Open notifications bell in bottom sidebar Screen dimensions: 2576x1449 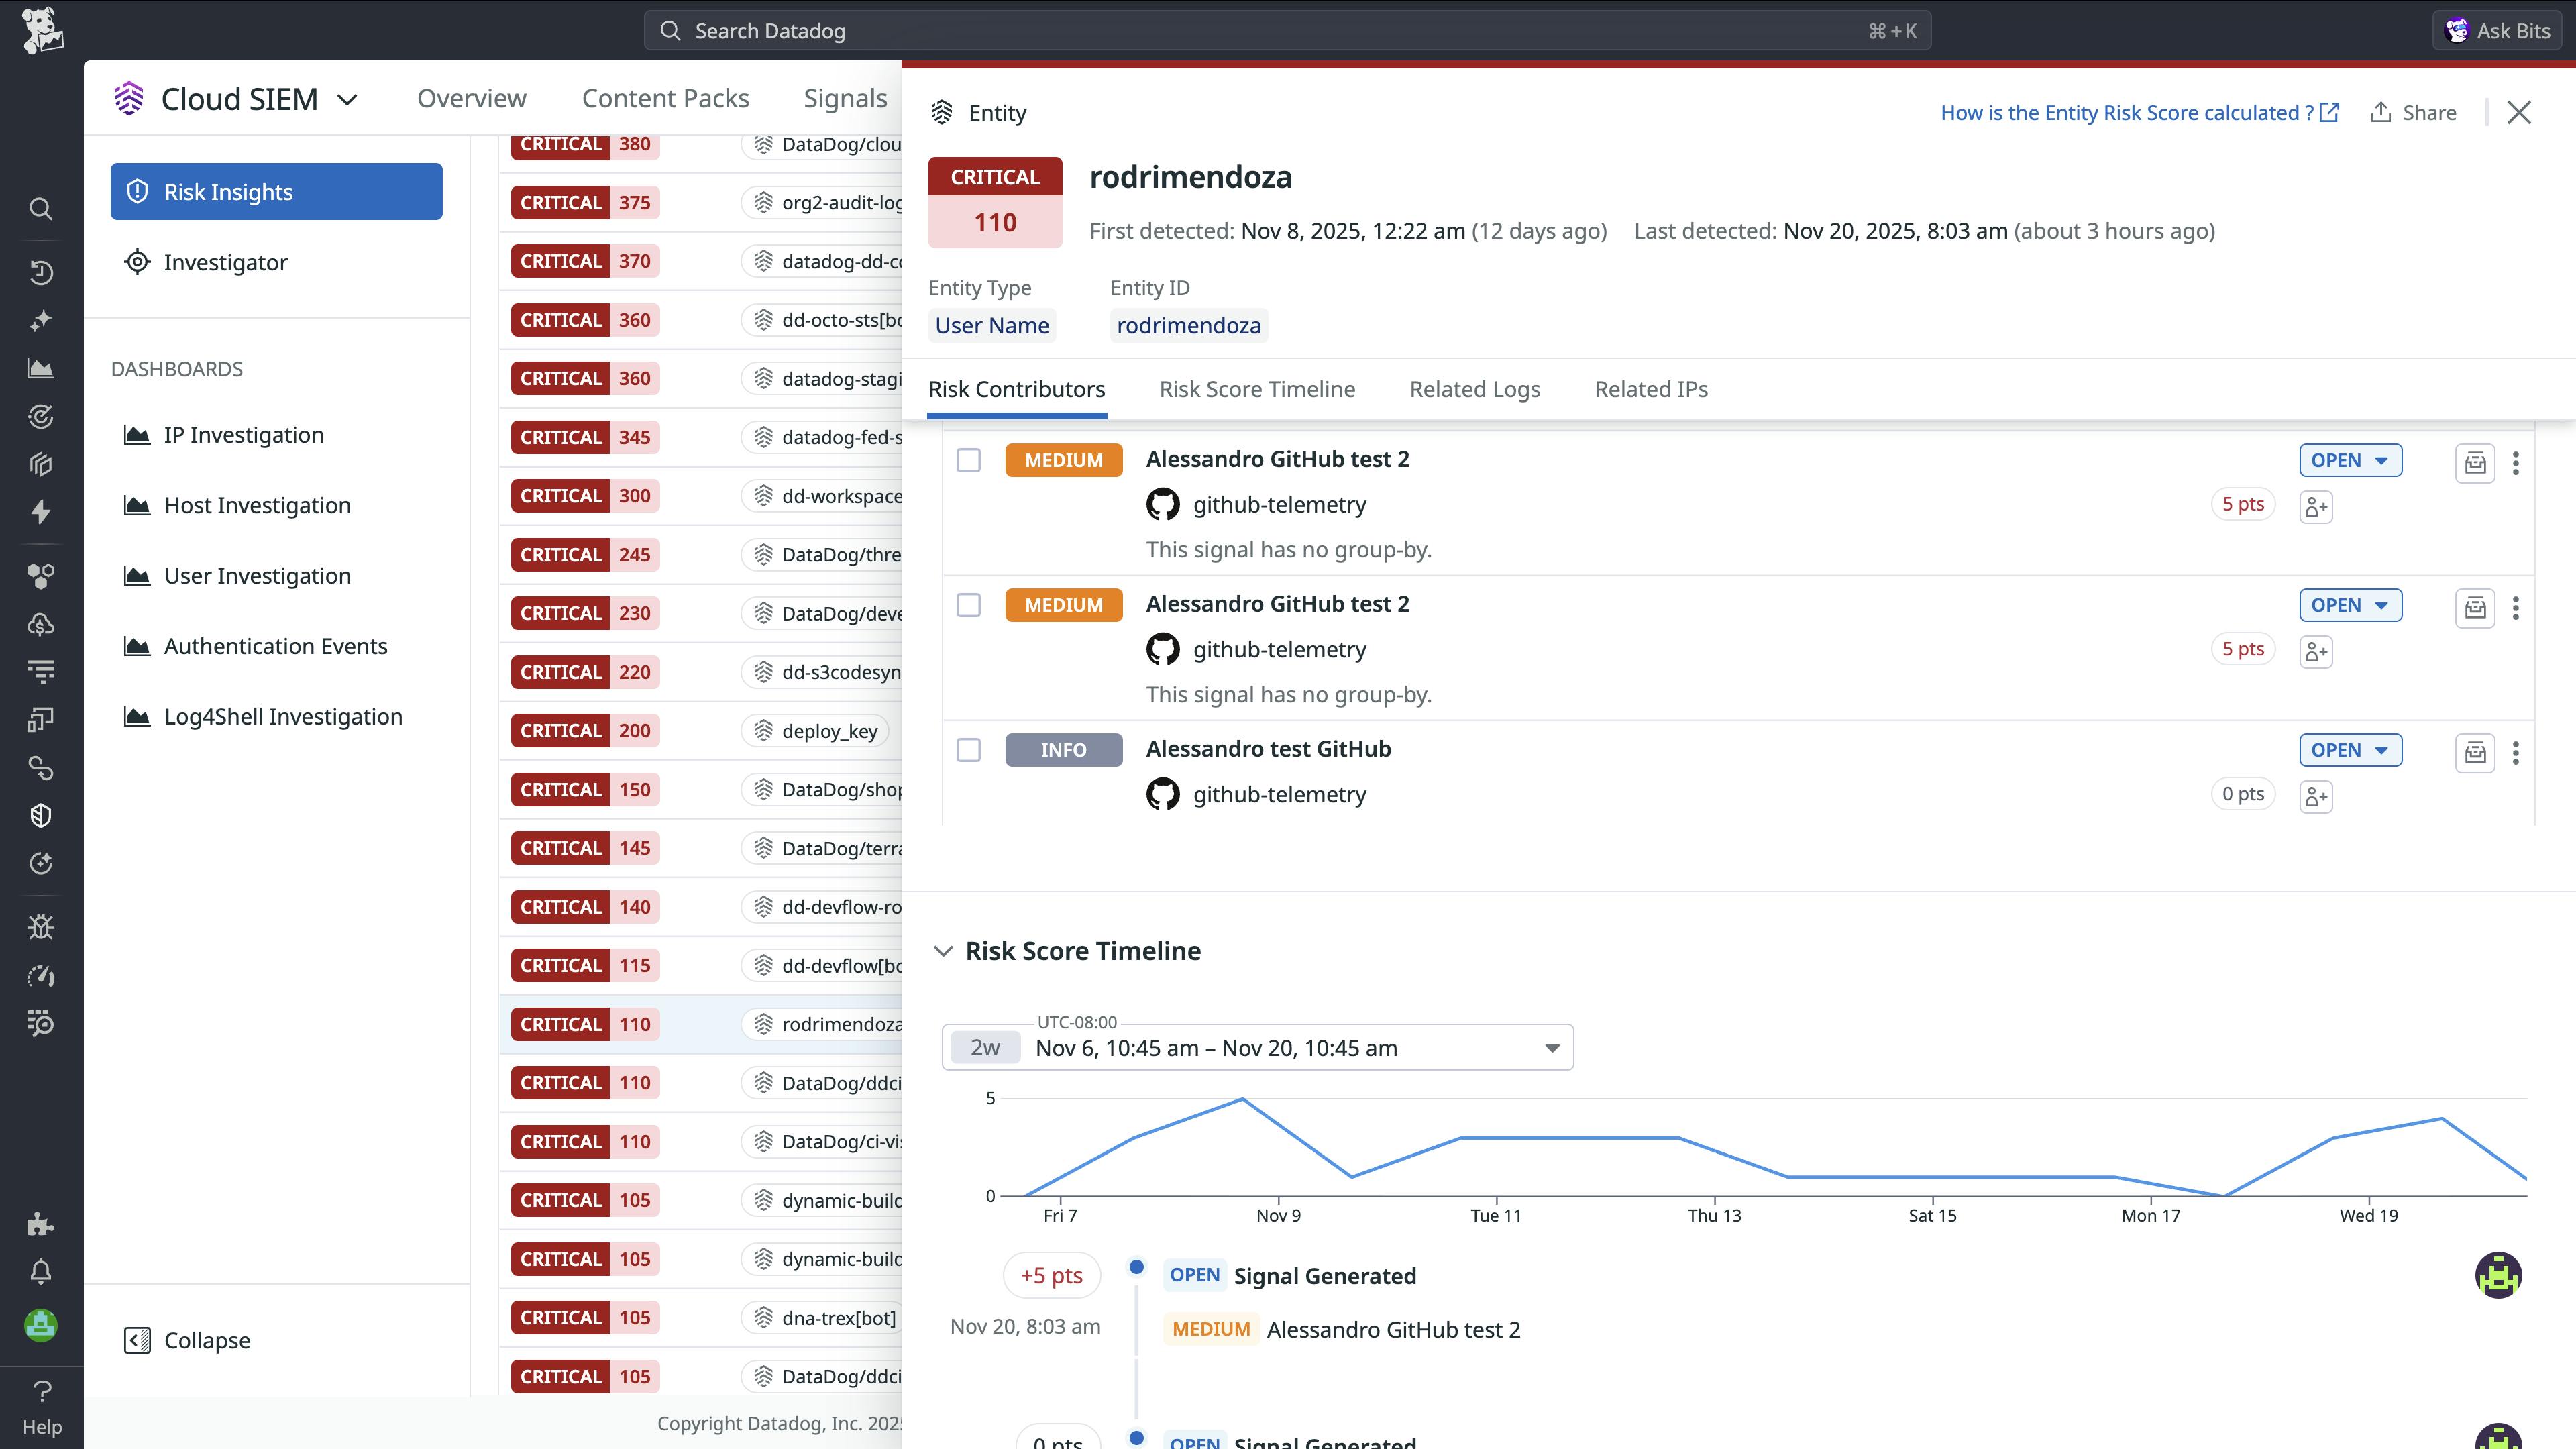coord(41,1271)
